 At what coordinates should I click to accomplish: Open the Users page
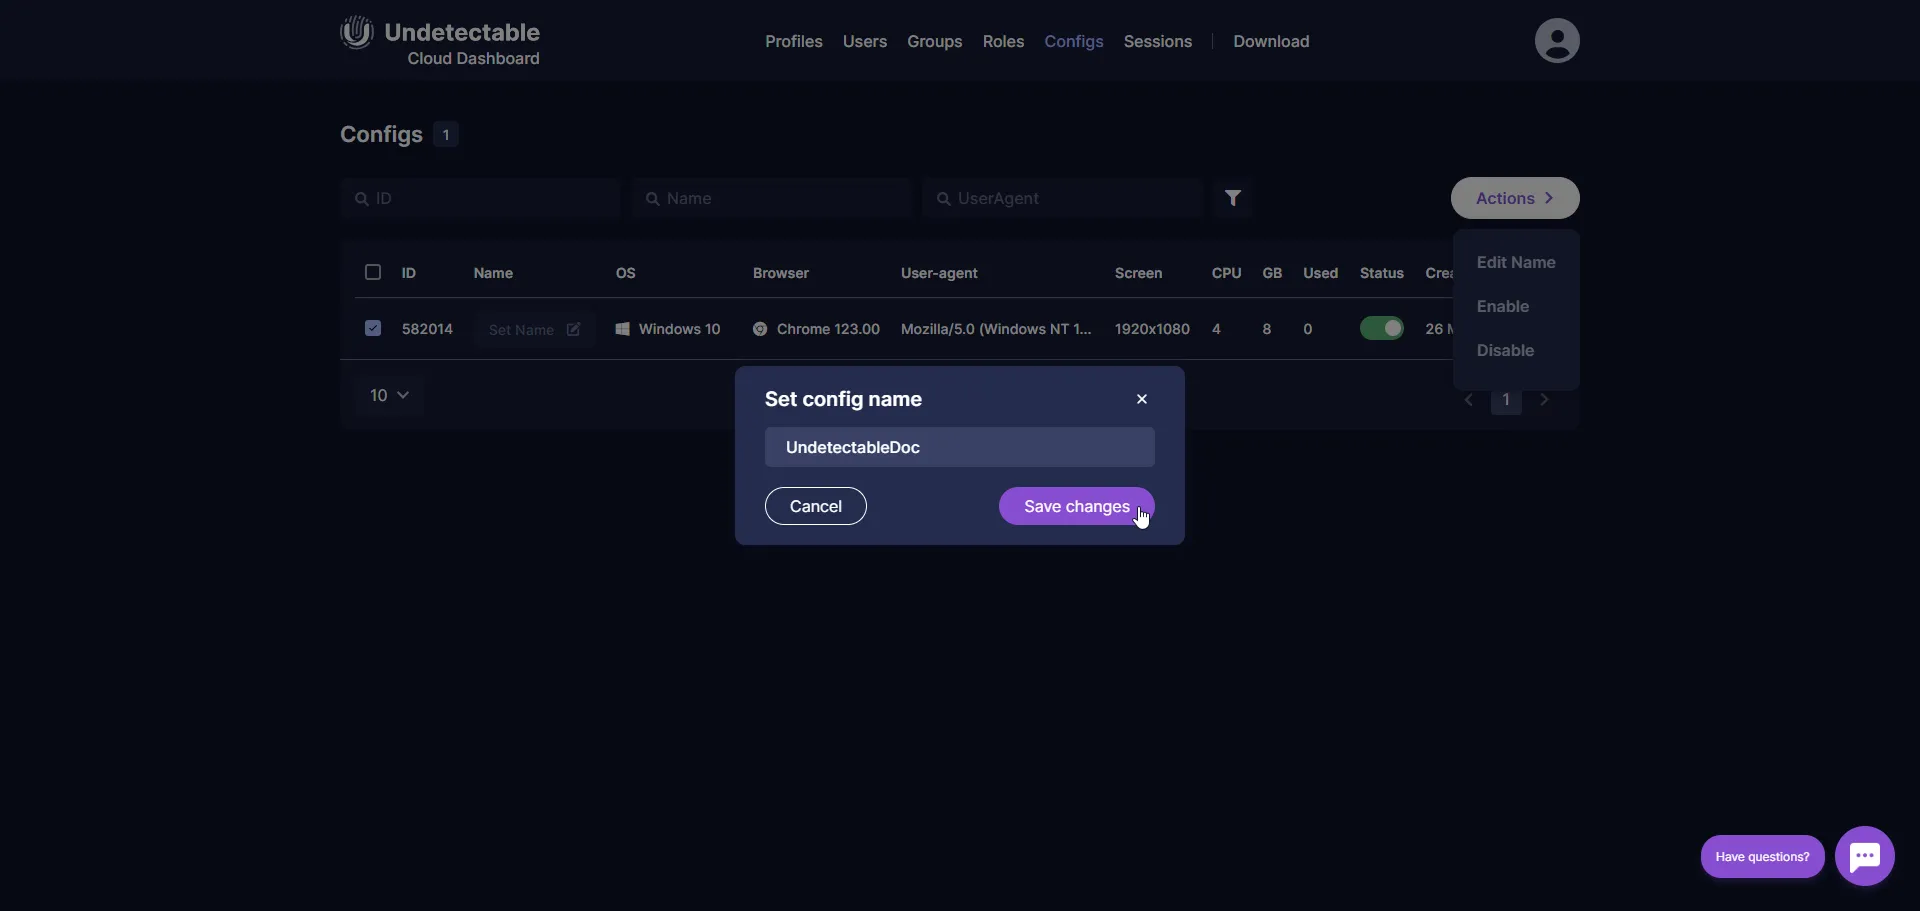tap(865, 41)
